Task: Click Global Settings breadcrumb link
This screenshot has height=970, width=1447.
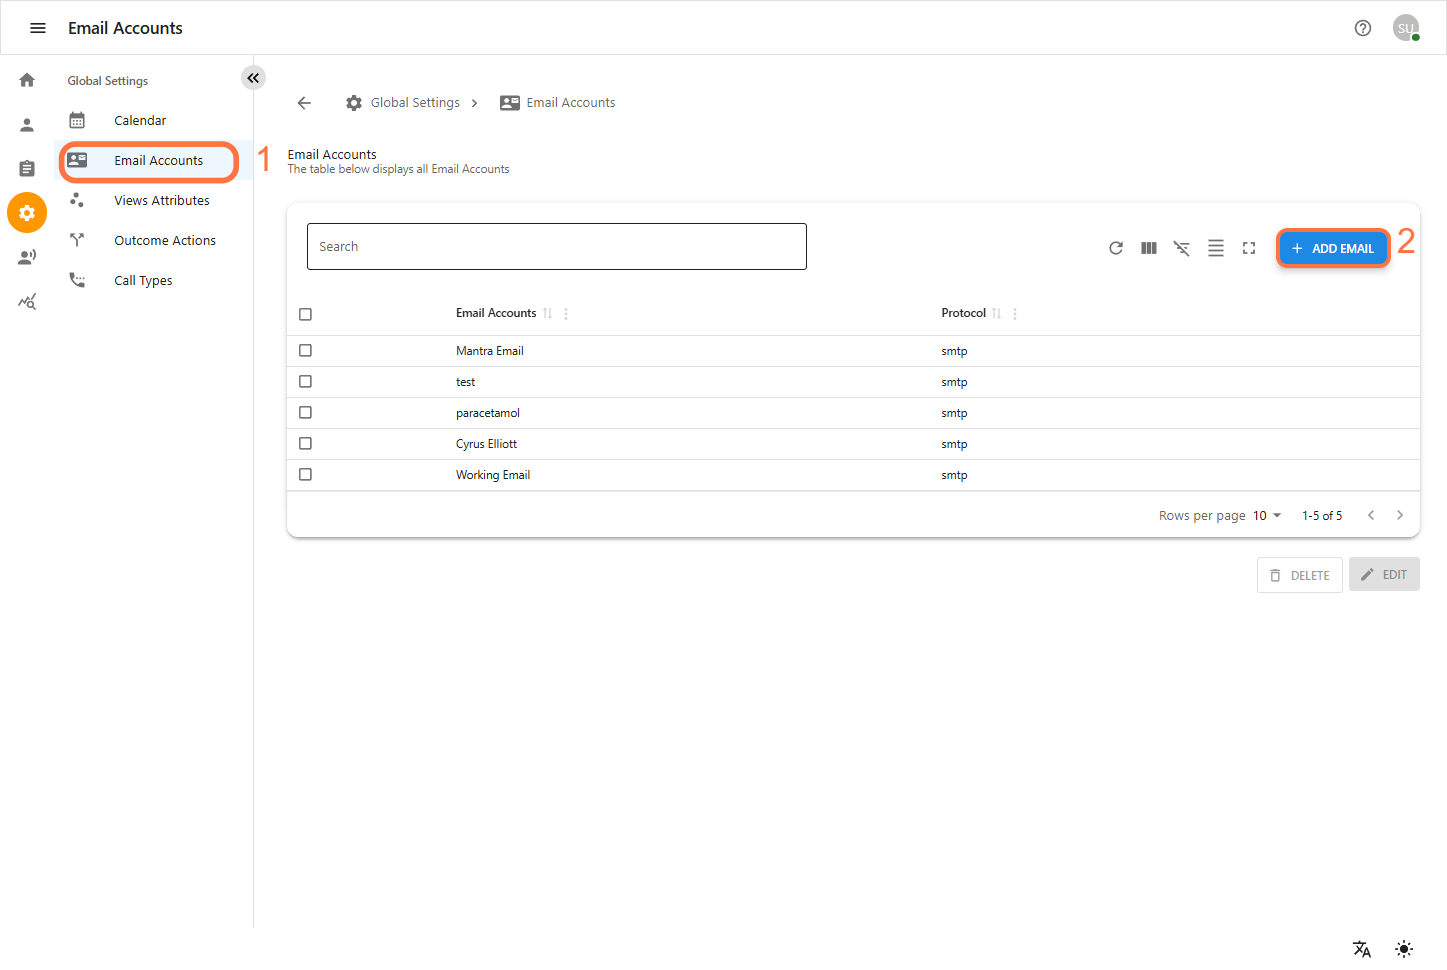Action: [x=415, y=103]
